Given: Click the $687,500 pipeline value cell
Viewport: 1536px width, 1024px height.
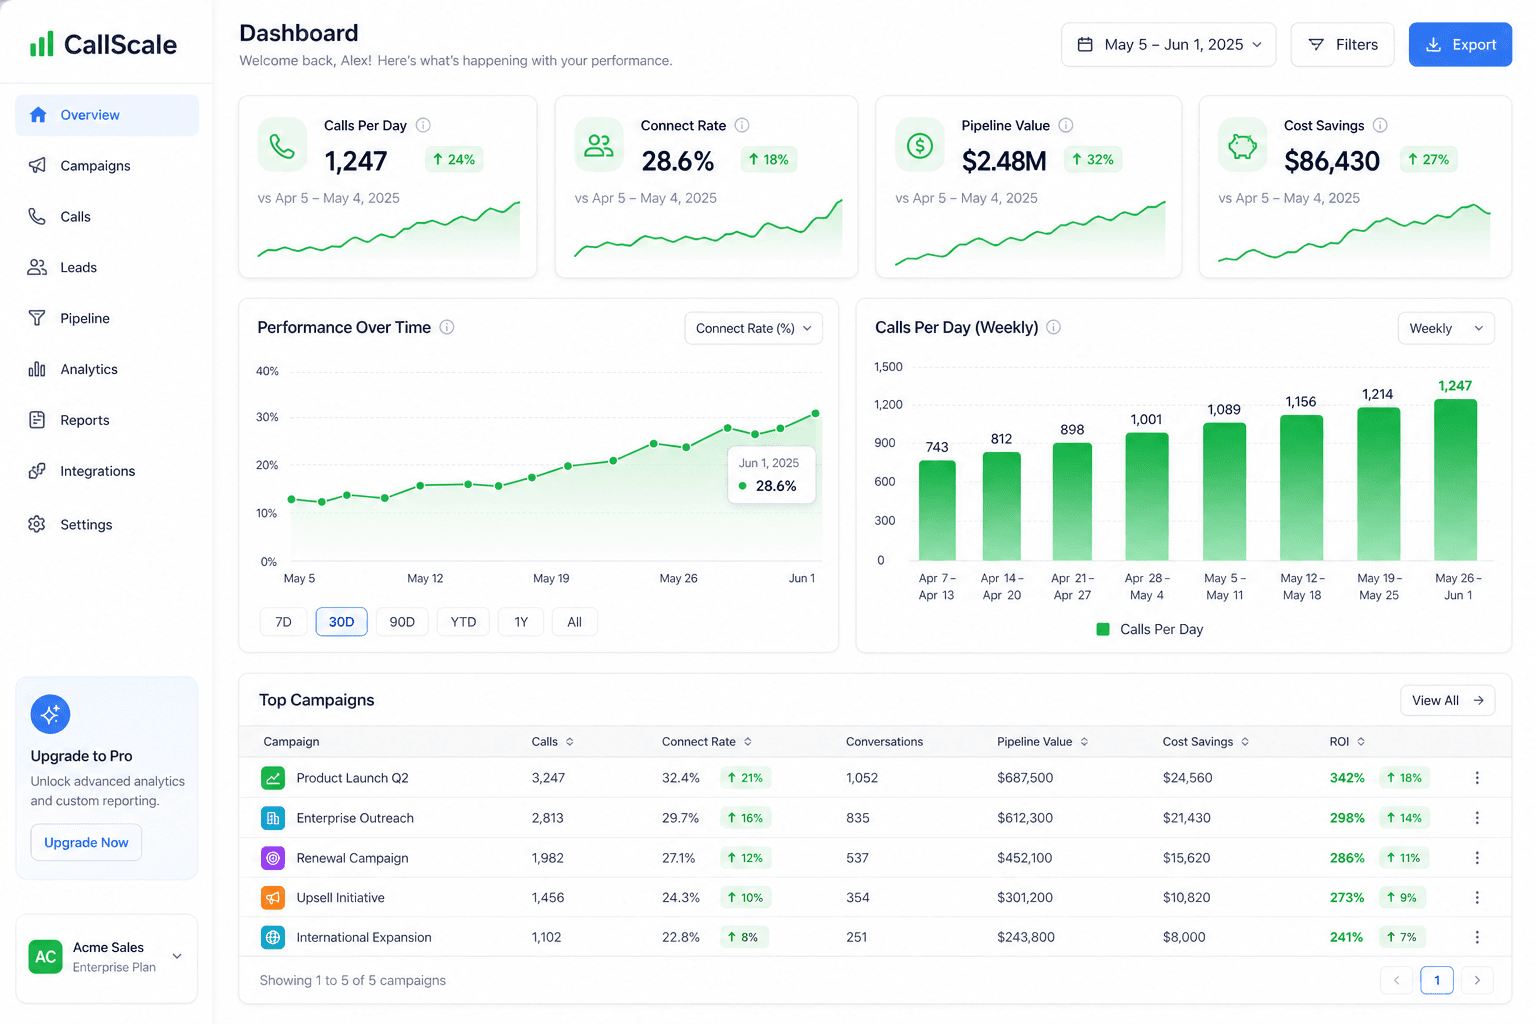Looking at the screenshot, I should point(1025,778).
